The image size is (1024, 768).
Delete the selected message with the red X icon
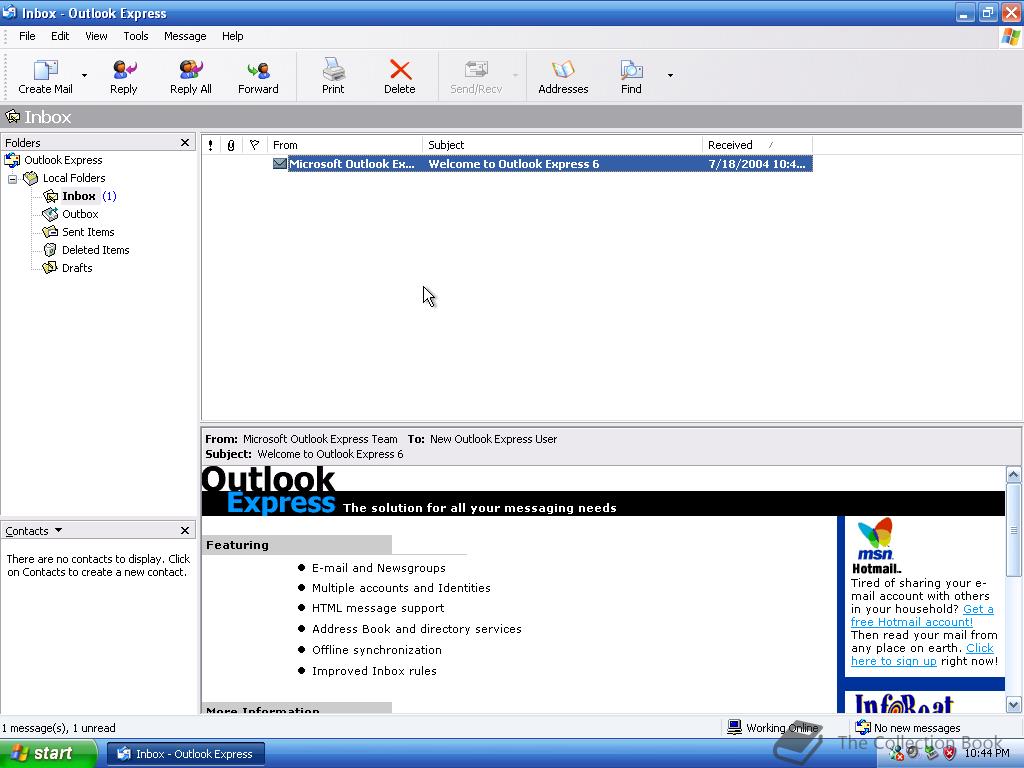click(x=400, y=70)
